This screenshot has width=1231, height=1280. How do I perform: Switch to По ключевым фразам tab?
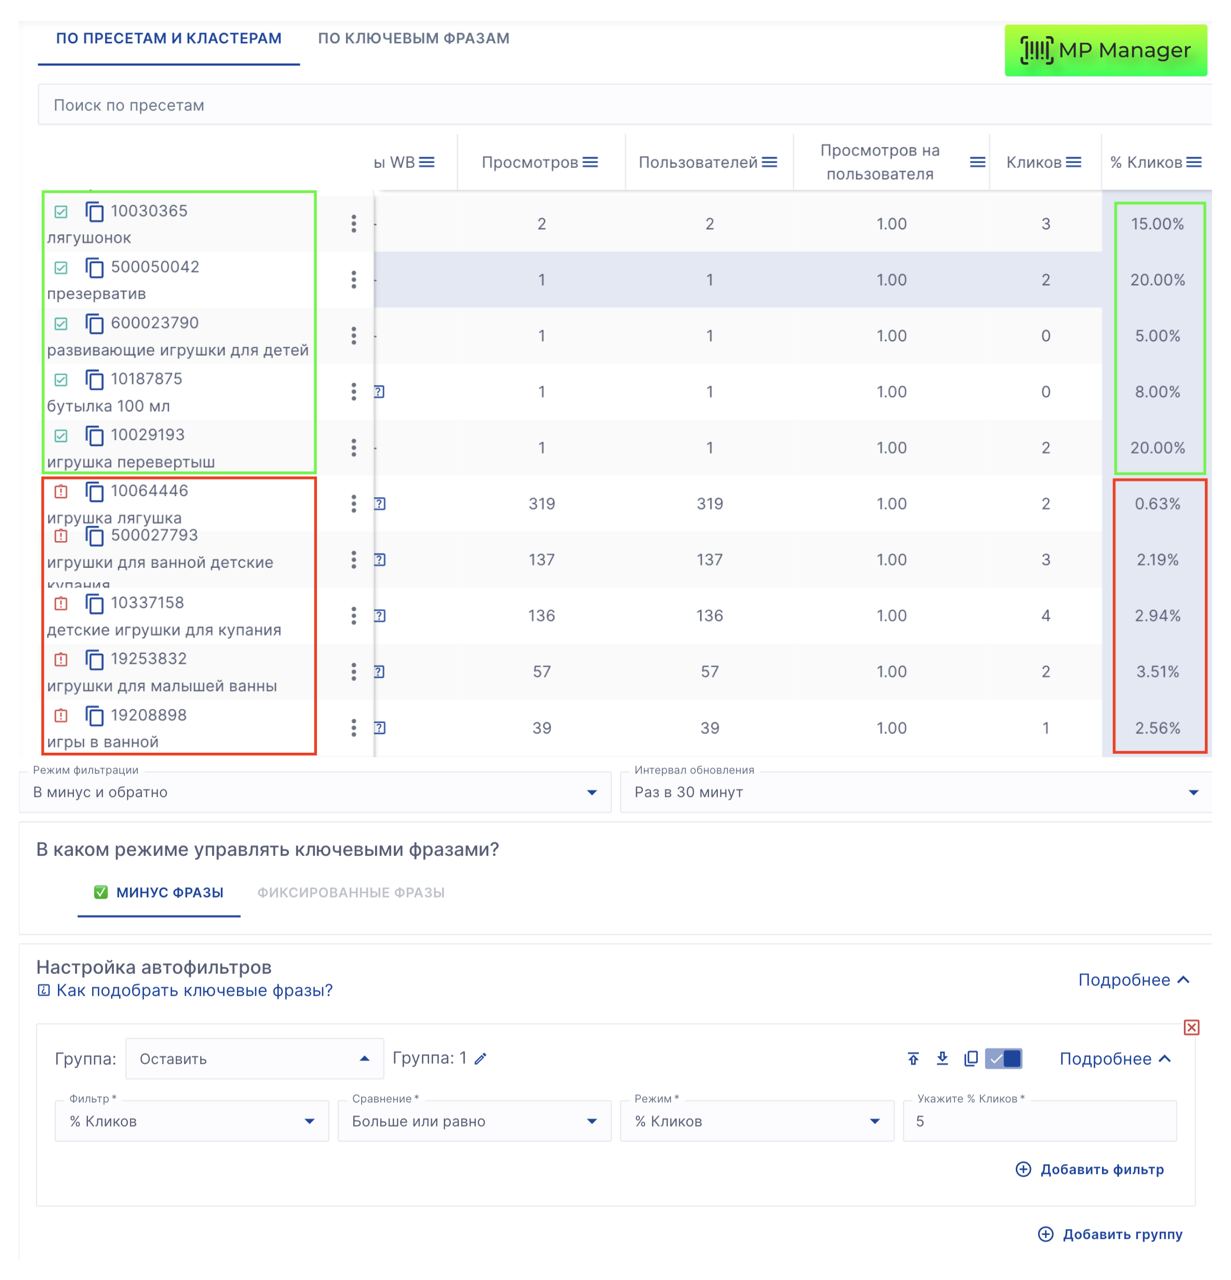click(x=413, y=39)
